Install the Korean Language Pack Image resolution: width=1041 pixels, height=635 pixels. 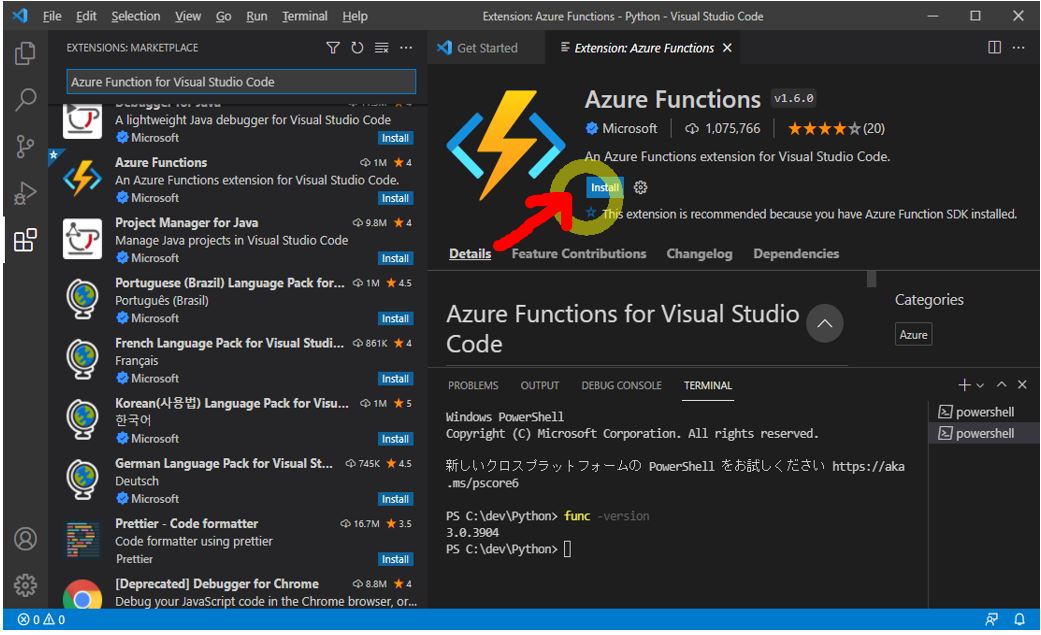pos(395,439)
